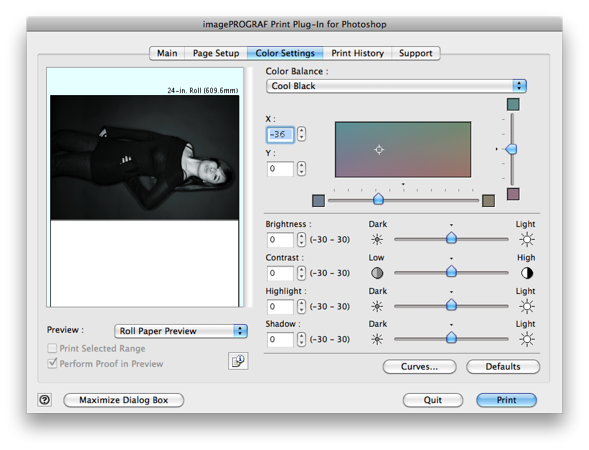589x450 pixels.
Task: Open the proof information icon button
Action: pyautogui.click(x=238, y=361)
